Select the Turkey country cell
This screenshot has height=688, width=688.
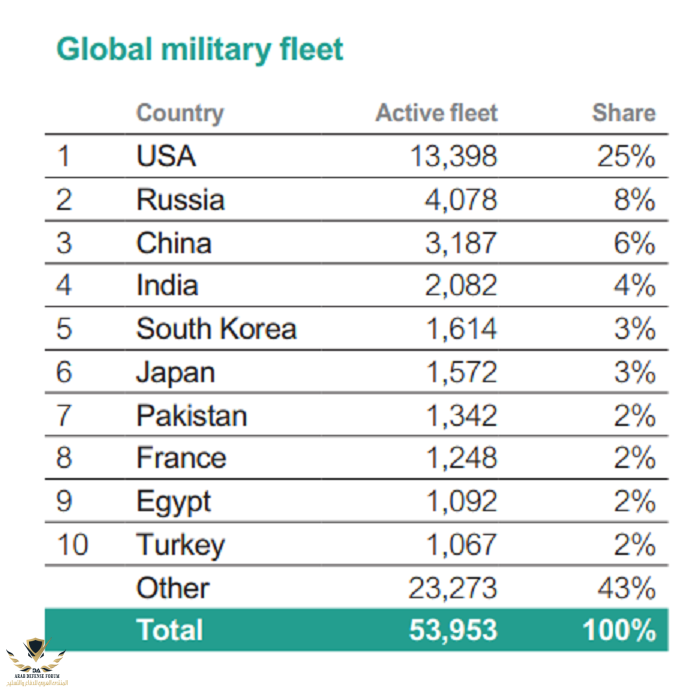[180, 545]
